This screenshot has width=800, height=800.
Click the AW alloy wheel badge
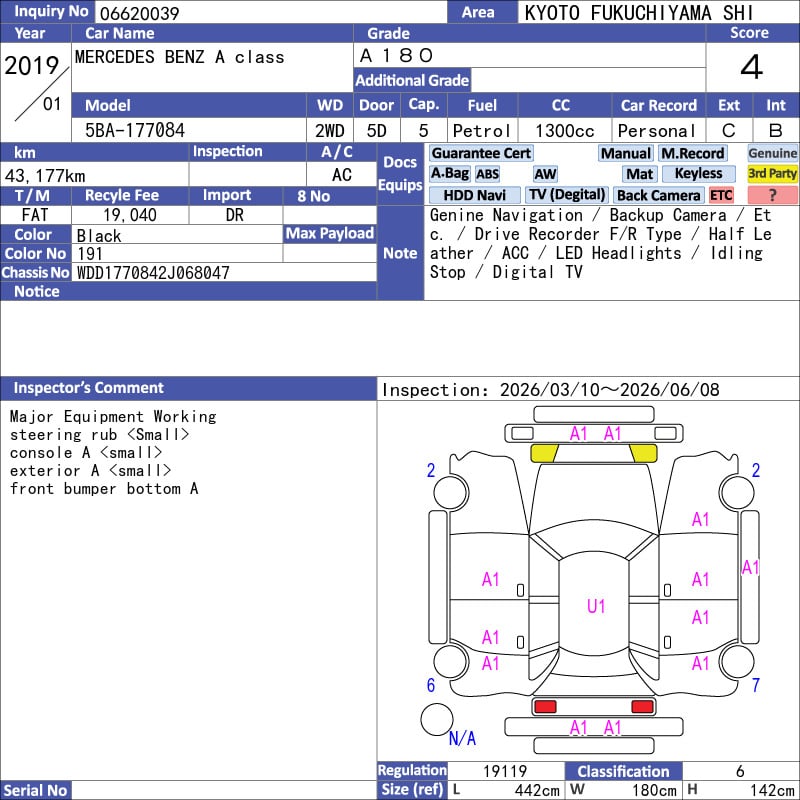tap(545, 174)
